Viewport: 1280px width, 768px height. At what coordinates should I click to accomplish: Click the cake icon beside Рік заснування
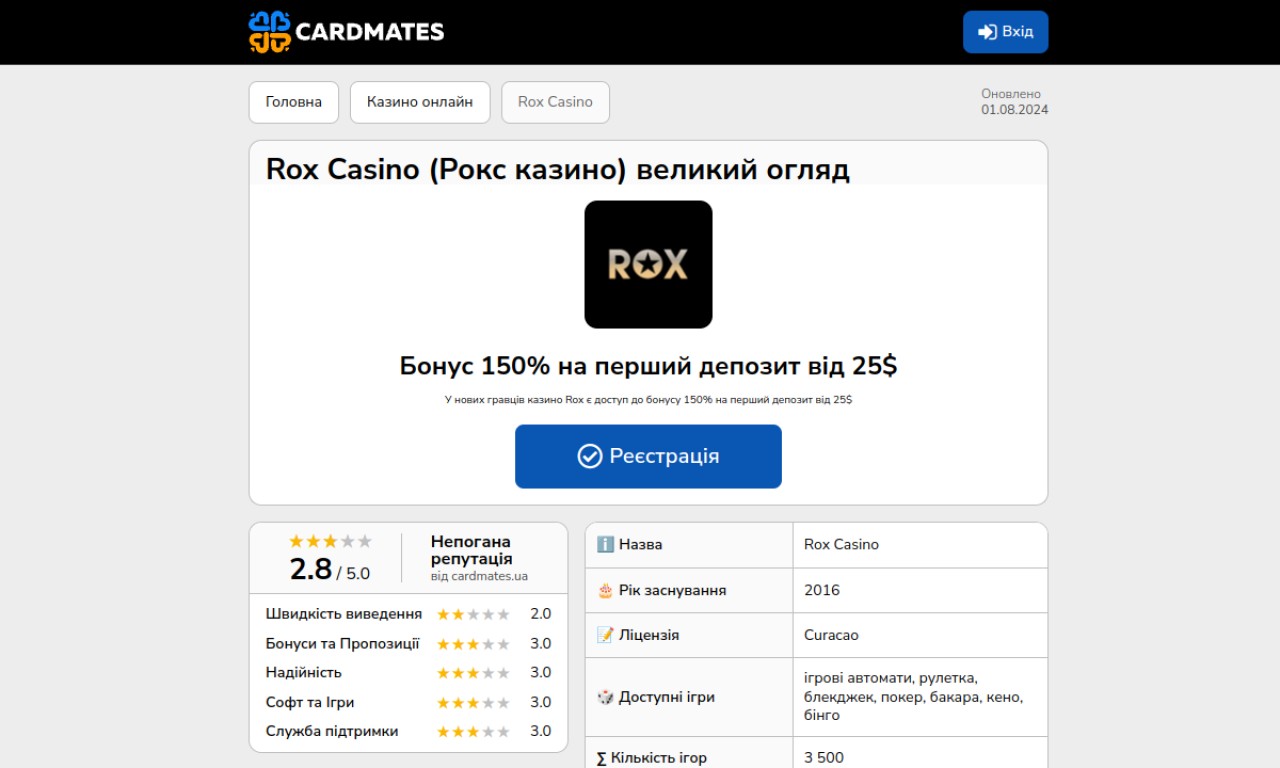[605, 590]
